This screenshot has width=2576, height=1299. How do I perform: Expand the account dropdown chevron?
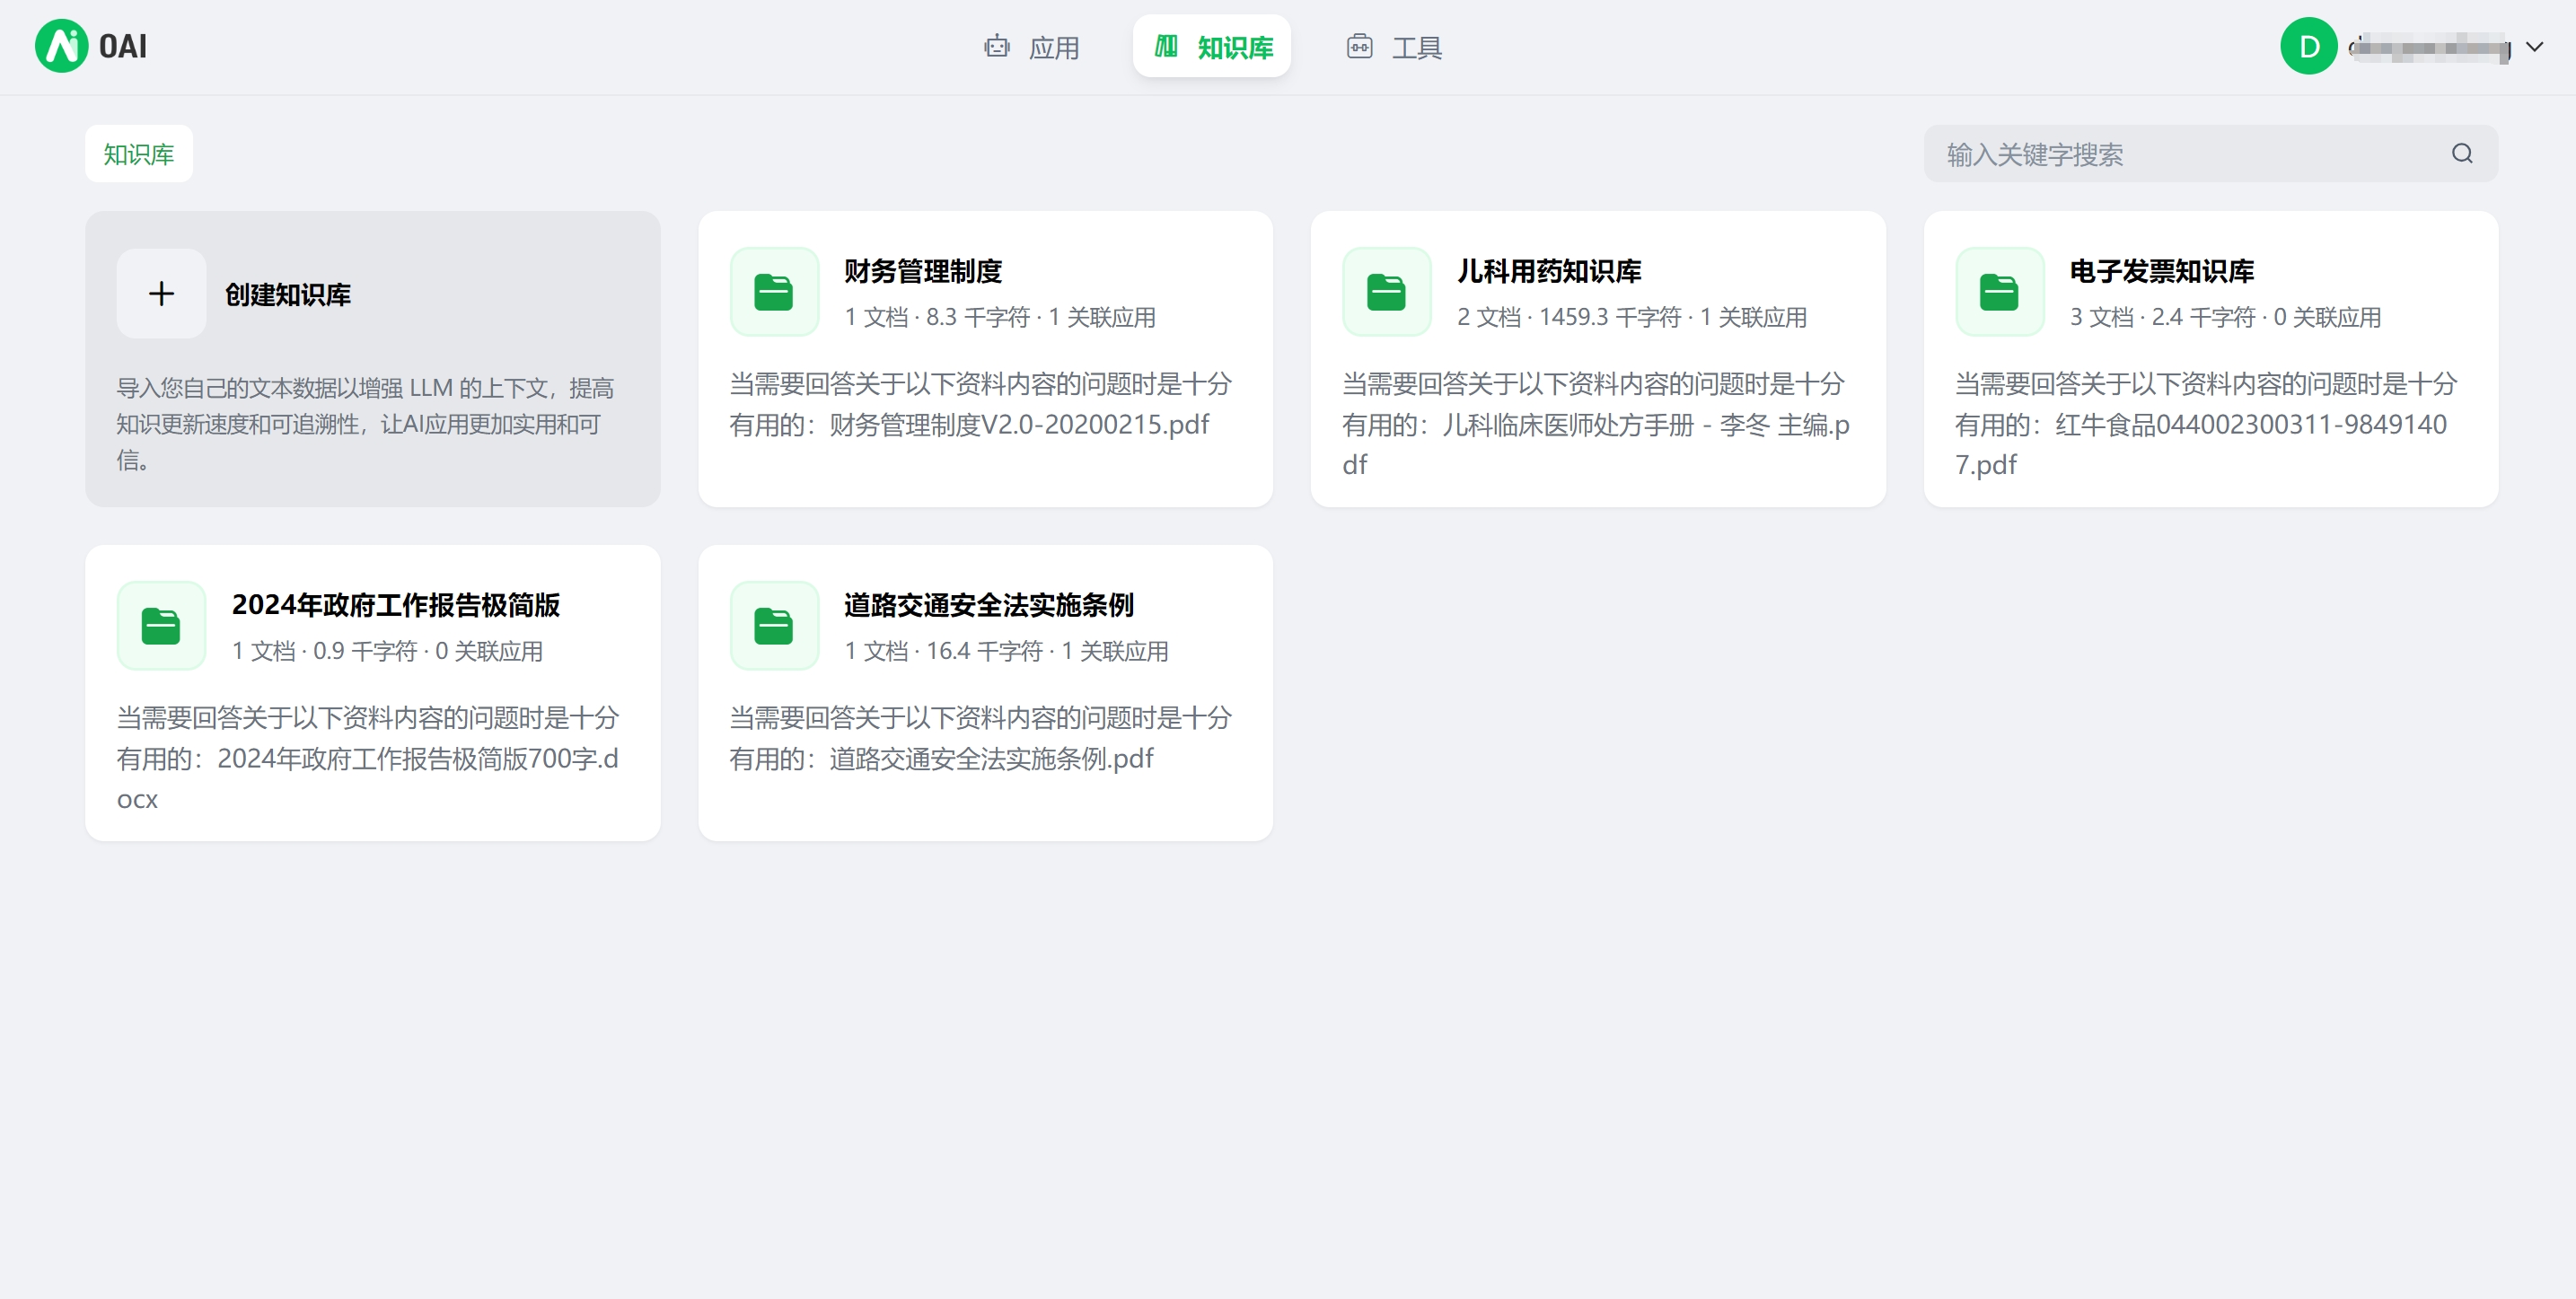[x=2534, y=47]
